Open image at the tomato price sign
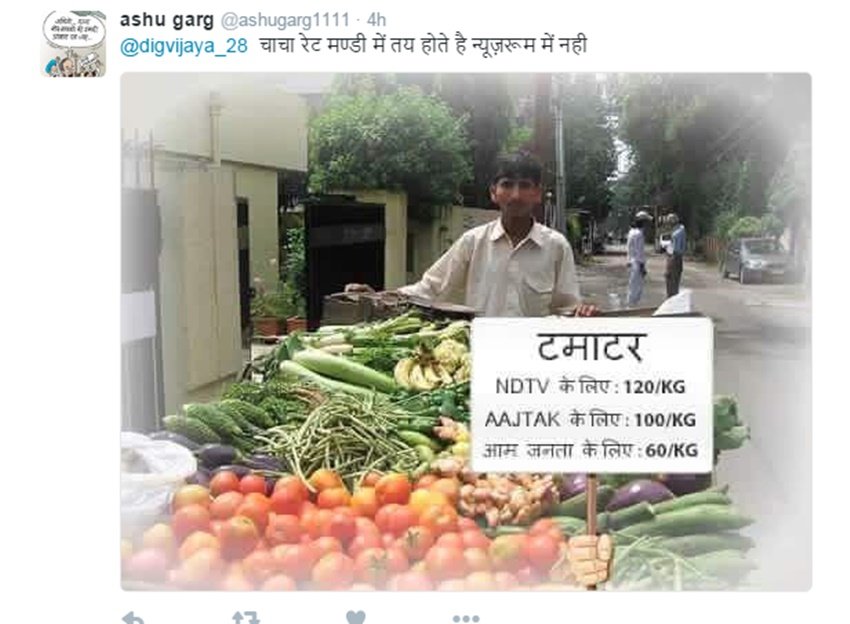This screenshot has width=850, height=624. [x=591, y=395]
